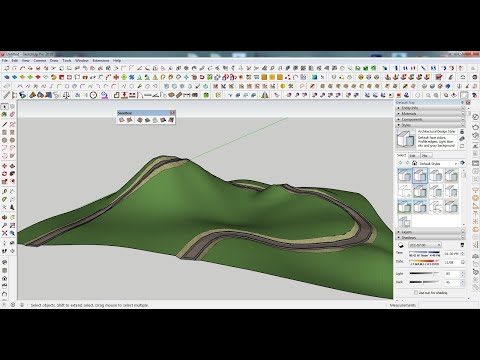The height and width of the screenshot is (360, 480).
Task: Choose the Eraser tool
Action: pos(12,114)
